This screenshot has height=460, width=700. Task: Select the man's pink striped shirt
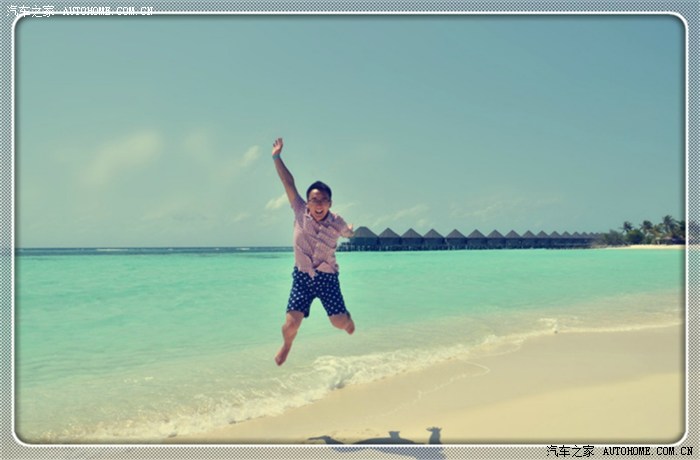click(318, 242)
